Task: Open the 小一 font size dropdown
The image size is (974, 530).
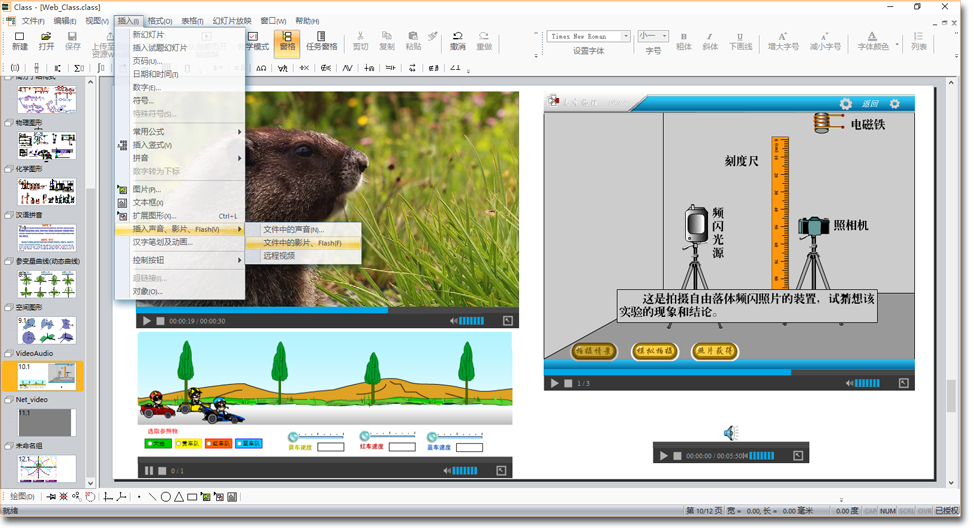Action: [664, 37]
